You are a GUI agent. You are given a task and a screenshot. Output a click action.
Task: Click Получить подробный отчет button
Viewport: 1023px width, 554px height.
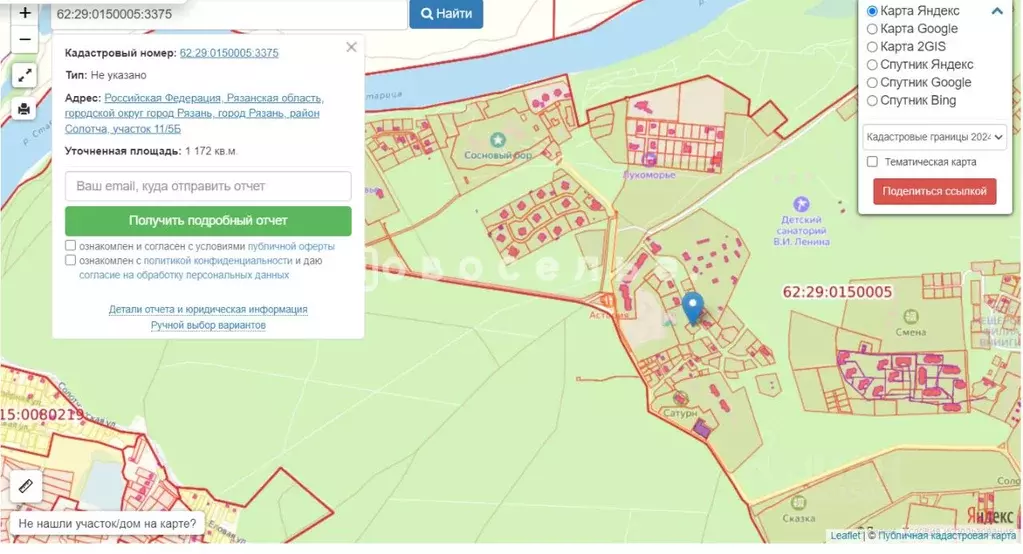click(208, 221)
